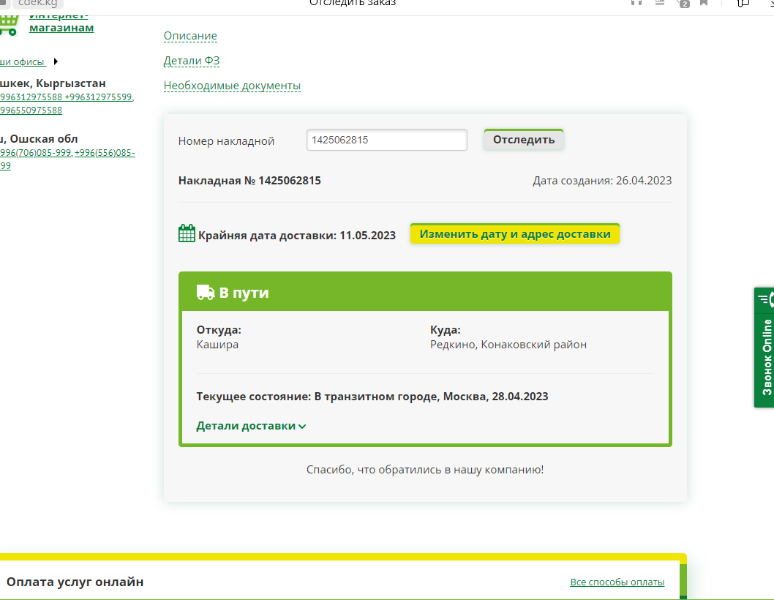Open 'Необходимые документы' section
Image resolution: width=774 pixels, height=600 pixels.
tap(232, 86)
